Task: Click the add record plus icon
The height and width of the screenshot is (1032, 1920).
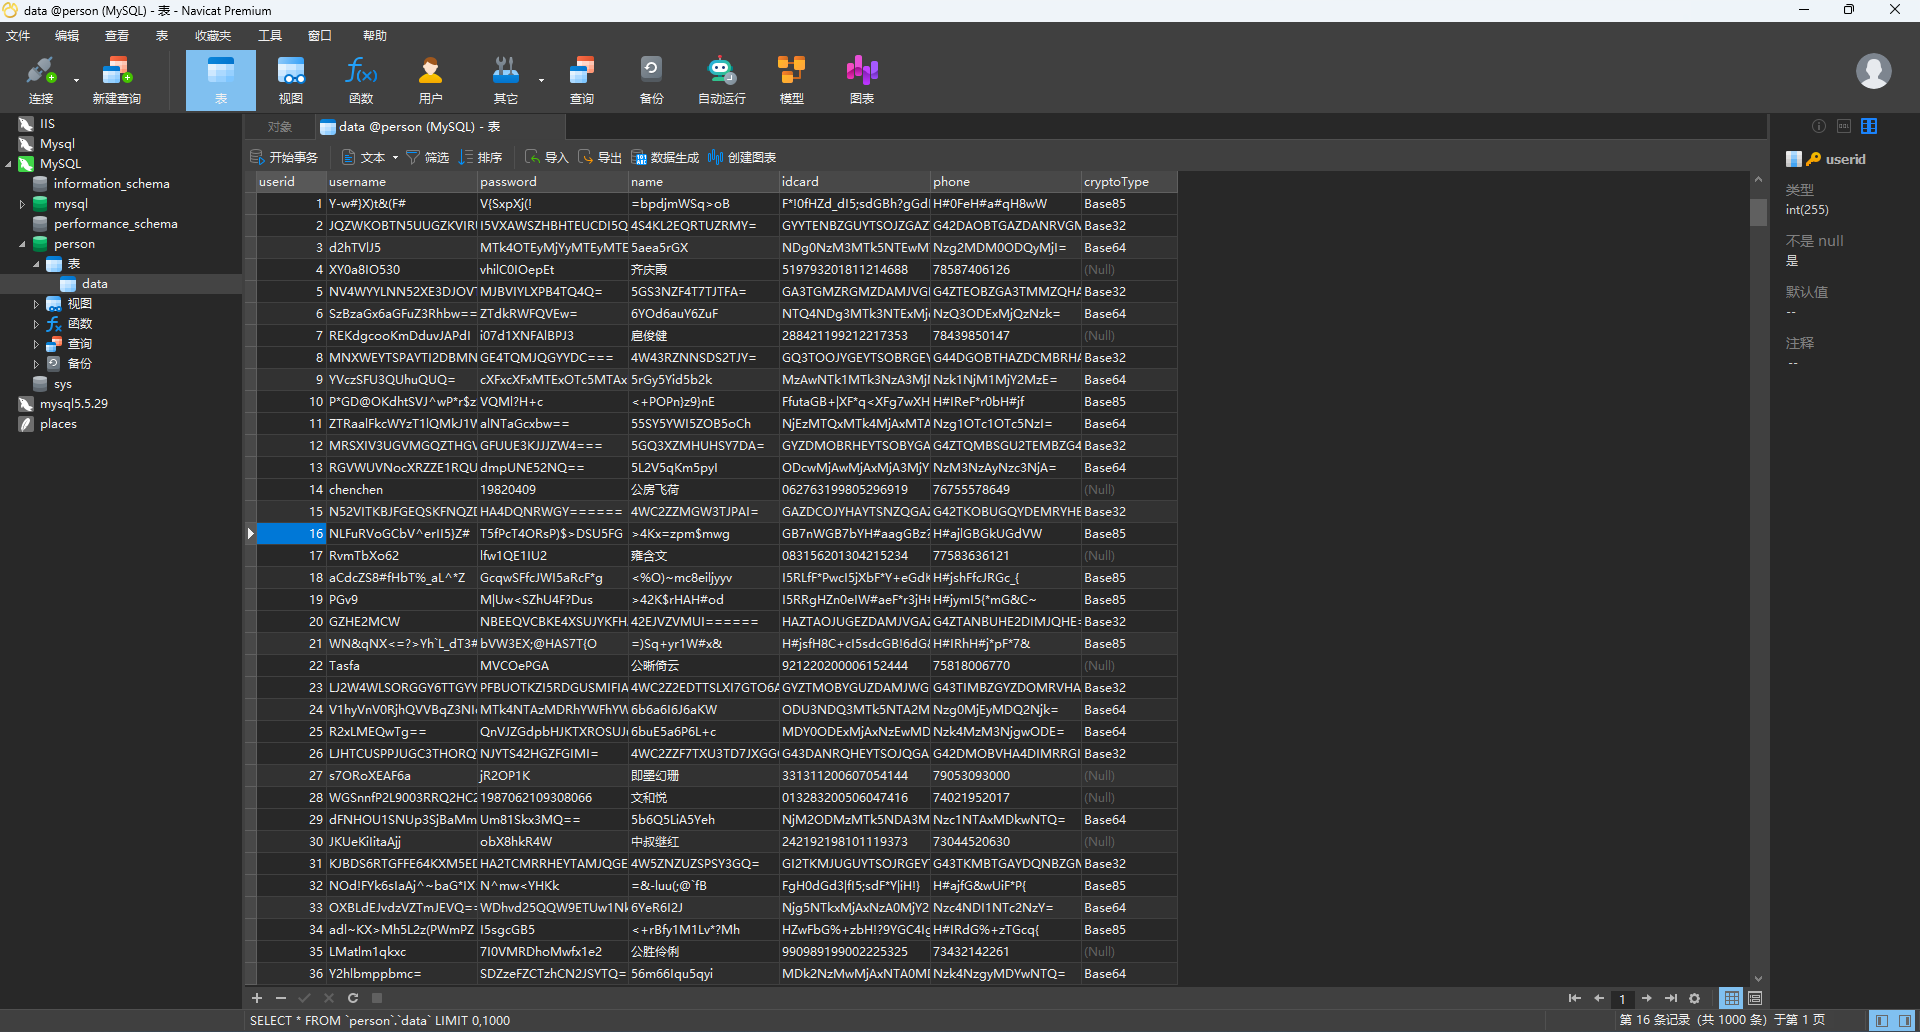Action: (257, 998)
